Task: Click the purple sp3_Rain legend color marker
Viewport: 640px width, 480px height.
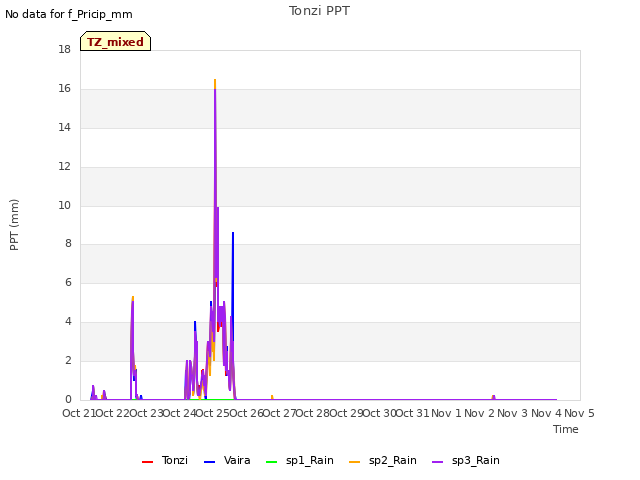Action: coord(438,462)
